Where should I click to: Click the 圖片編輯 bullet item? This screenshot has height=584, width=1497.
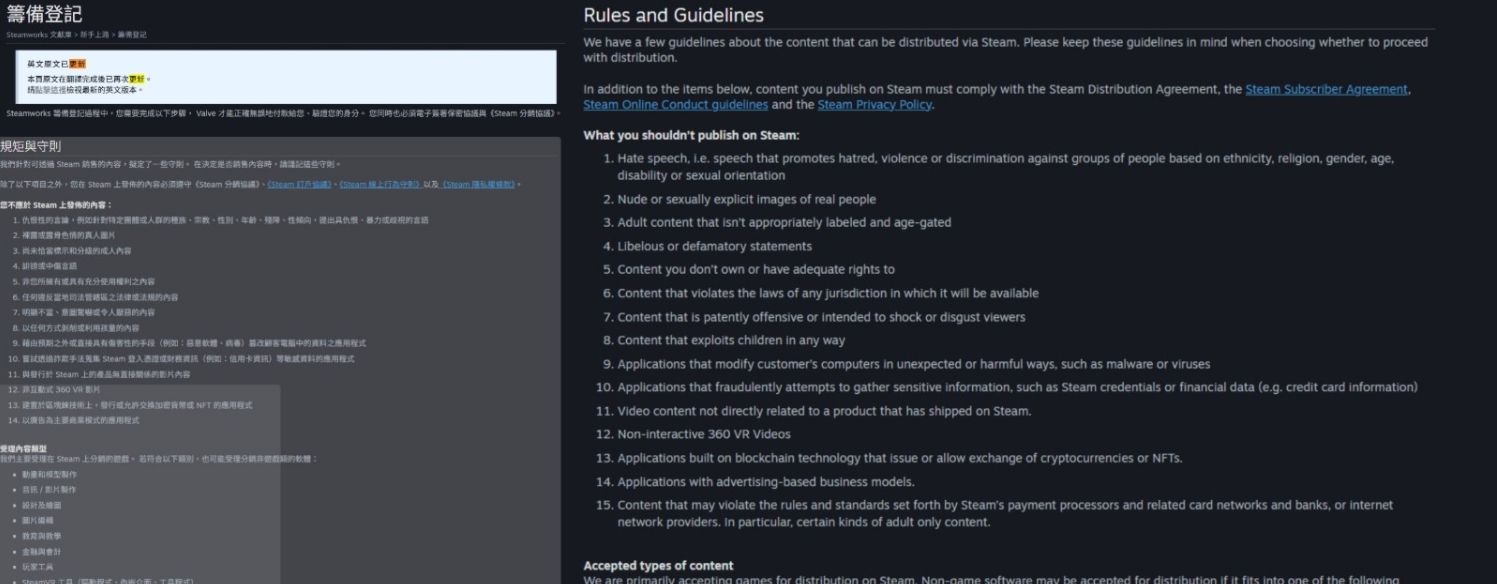point(38,521)
